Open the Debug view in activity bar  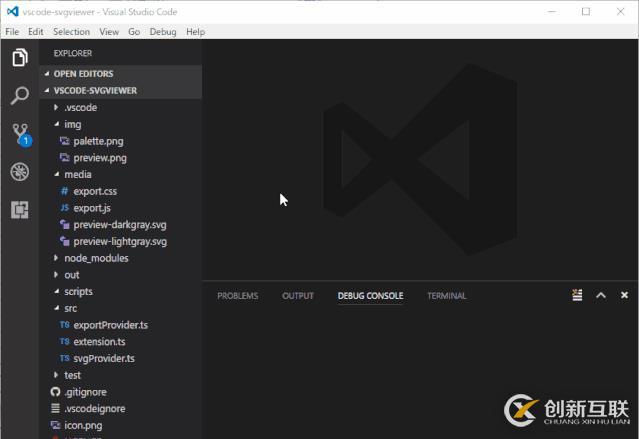(20, 172)
